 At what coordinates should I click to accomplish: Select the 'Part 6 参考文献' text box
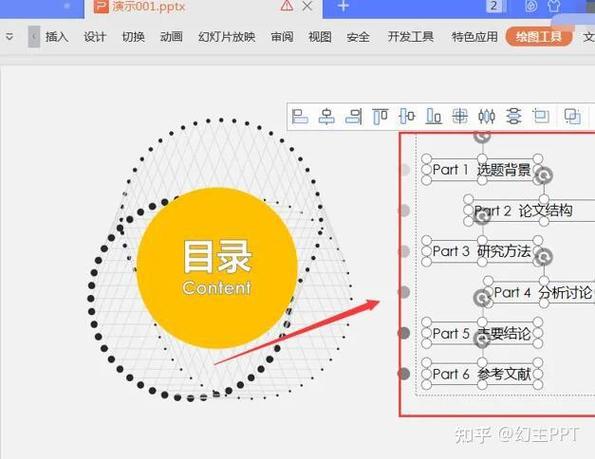coord(482,374)
